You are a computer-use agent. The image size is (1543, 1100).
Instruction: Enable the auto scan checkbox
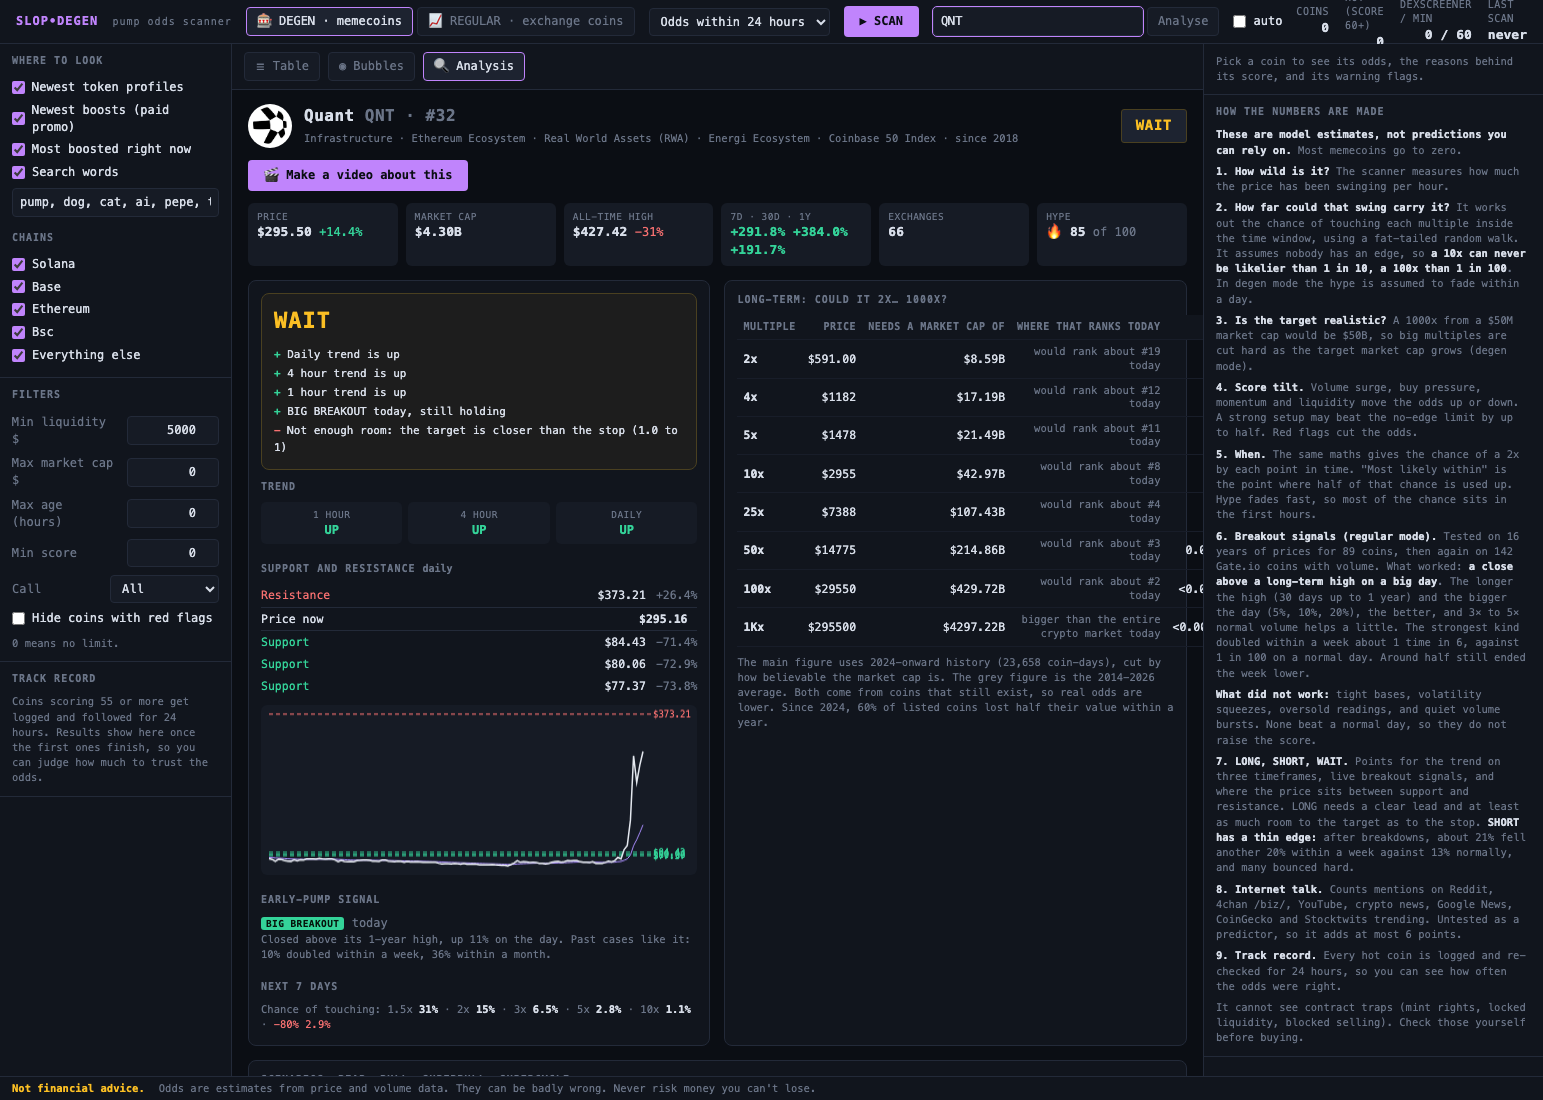point(1240,21)
